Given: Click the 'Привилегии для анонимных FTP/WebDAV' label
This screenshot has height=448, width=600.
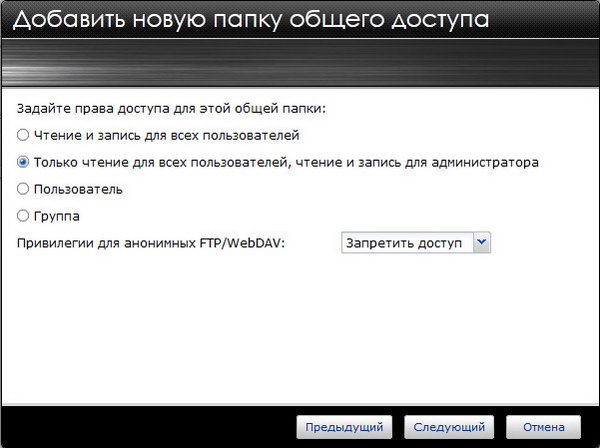Looking at the screenshot, I should pos(152,242).
